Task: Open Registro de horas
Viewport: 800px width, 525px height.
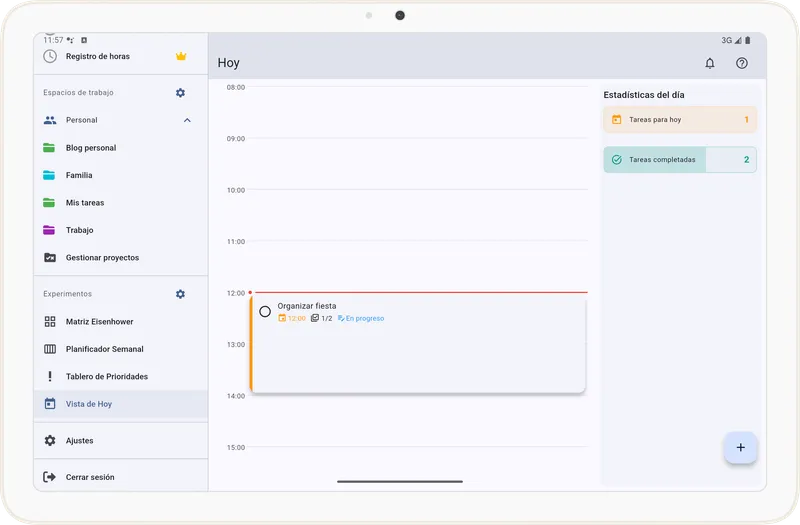Action: pyautogui.click(x=97, y=56)
